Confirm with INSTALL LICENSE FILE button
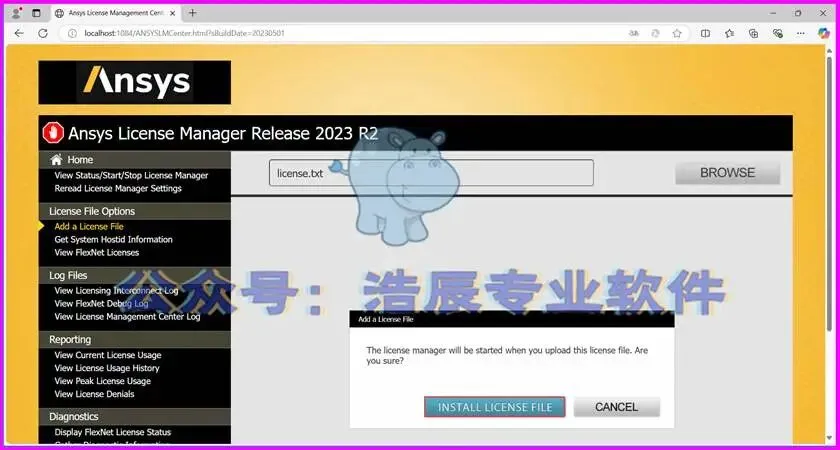840x450 pixels. tap(494, 407)
